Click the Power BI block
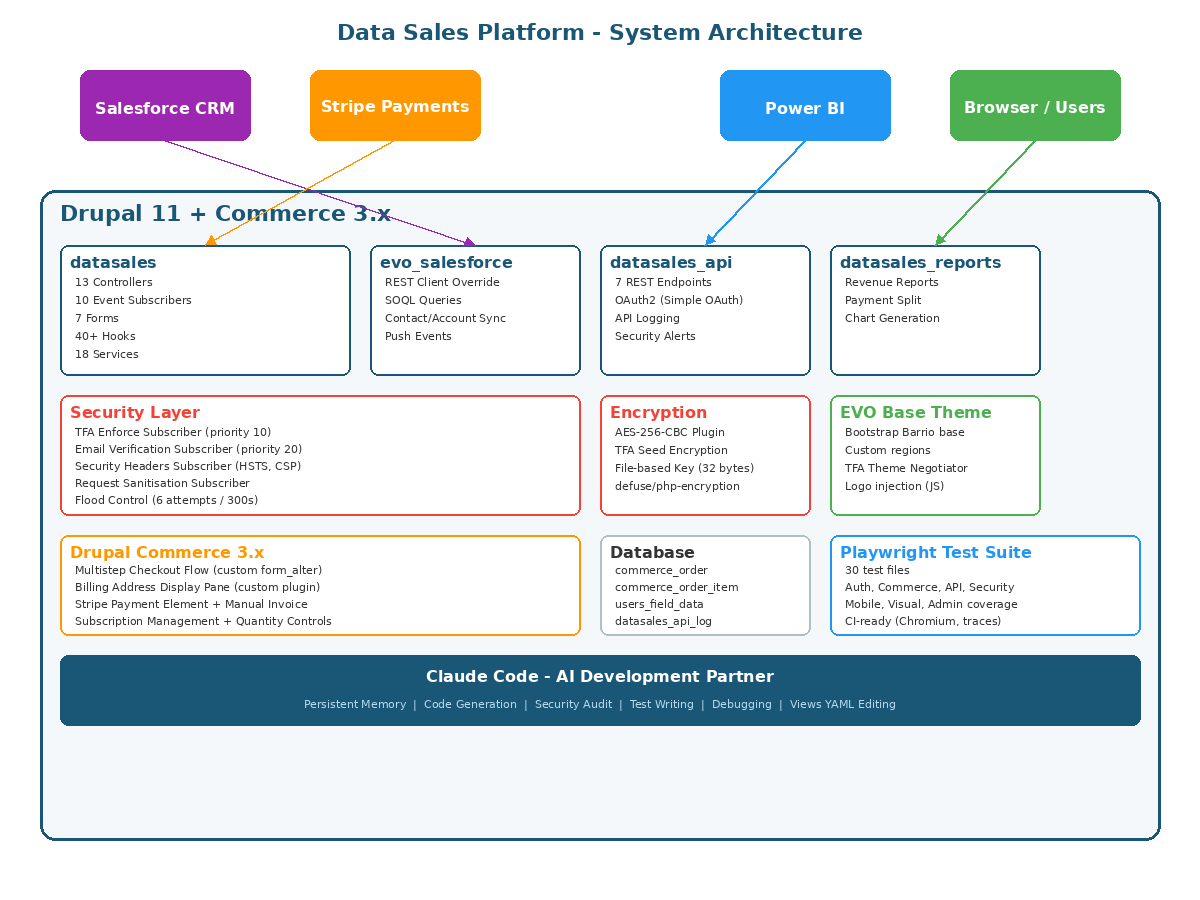Image resolution: width=1200 pixels, height=900 pixels. 805,105
